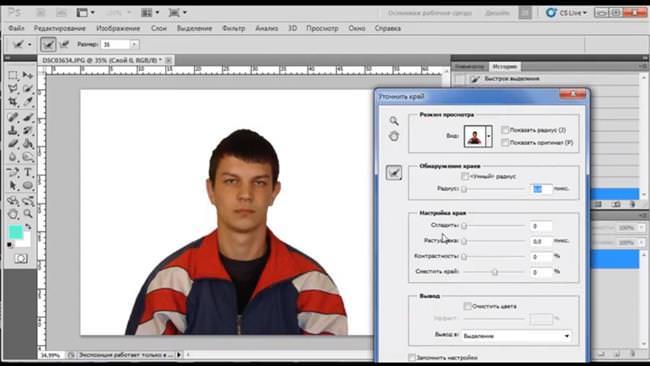This screenshot has width=650, height=366.
Task: Click the 'Радиус' slider handle
Action: click(x=464, y=189)
